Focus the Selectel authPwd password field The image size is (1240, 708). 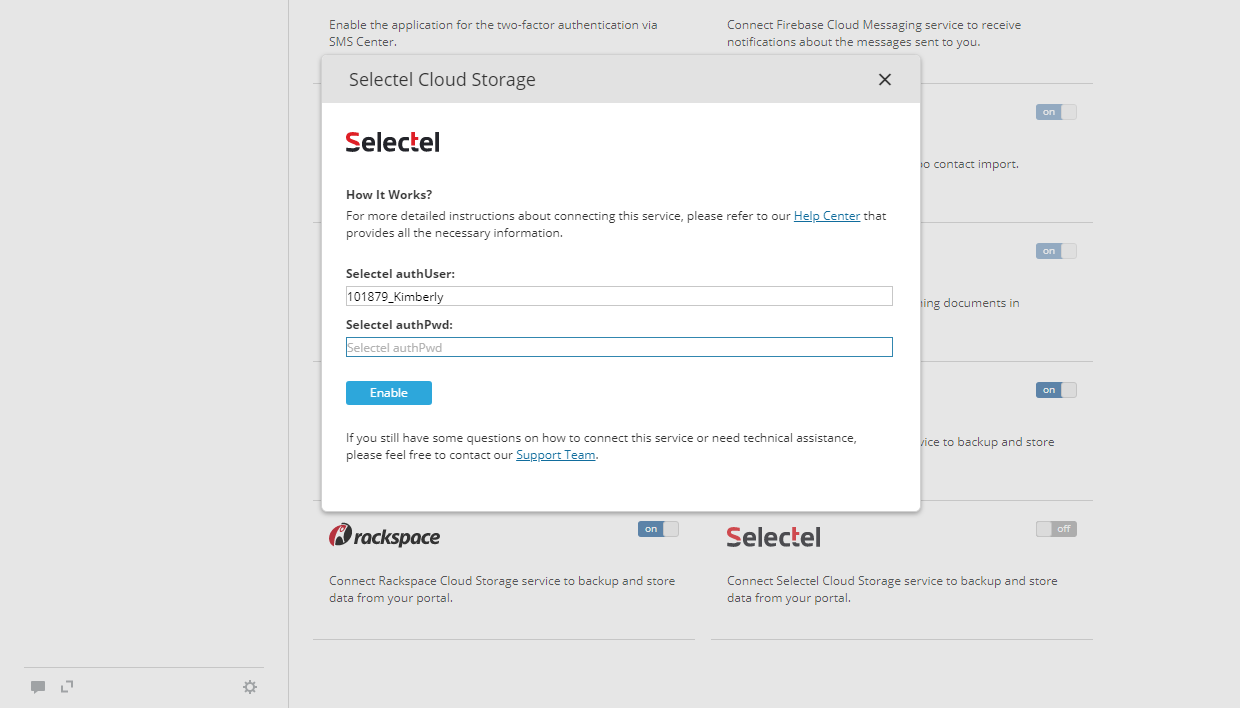(x=619, y=347)
